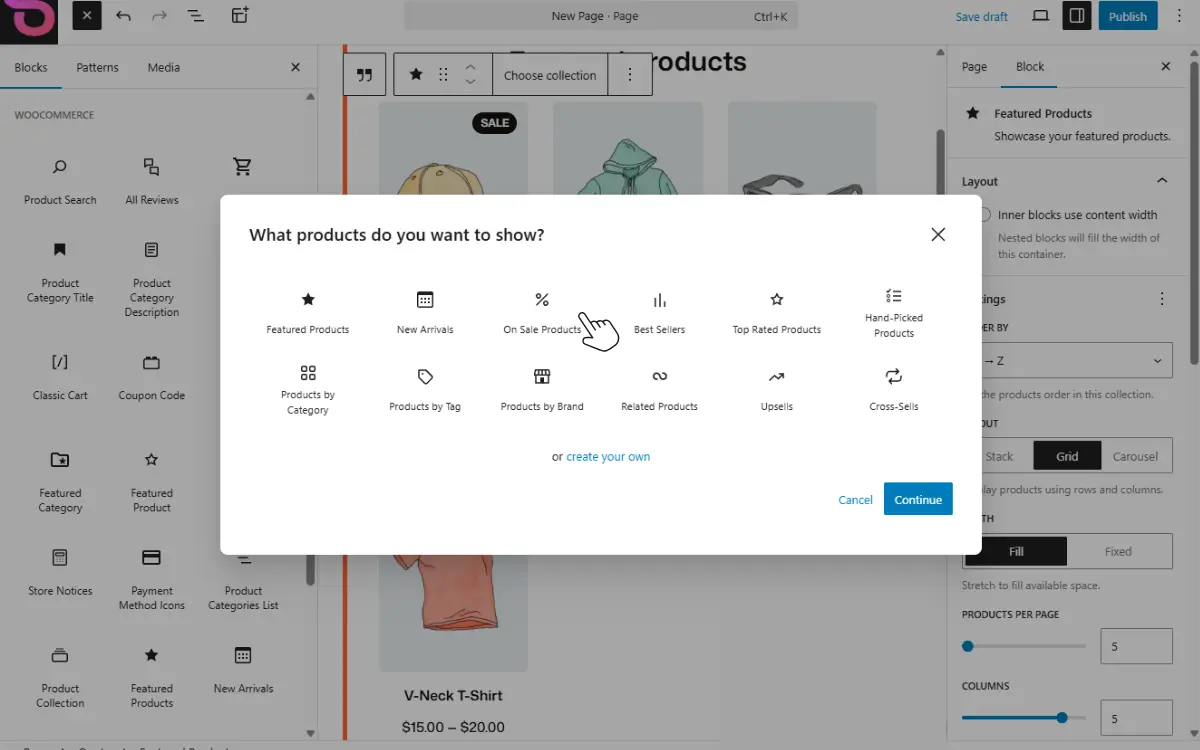Collapse the Layout panel section
This screenshot has height=750, width=1200.
pyautogui.click(x=1161, y=181)
